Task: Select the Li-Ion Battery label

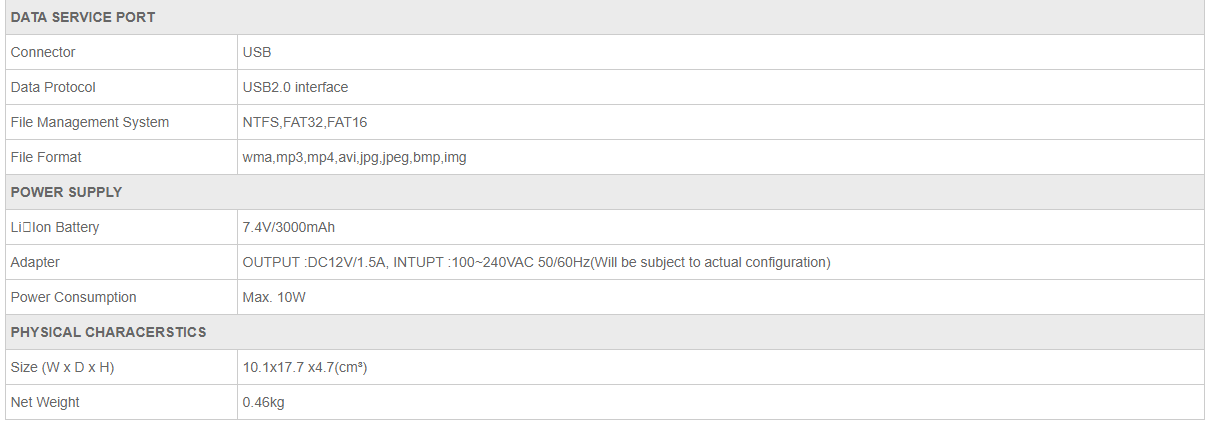Action: (x=55, y=227)
